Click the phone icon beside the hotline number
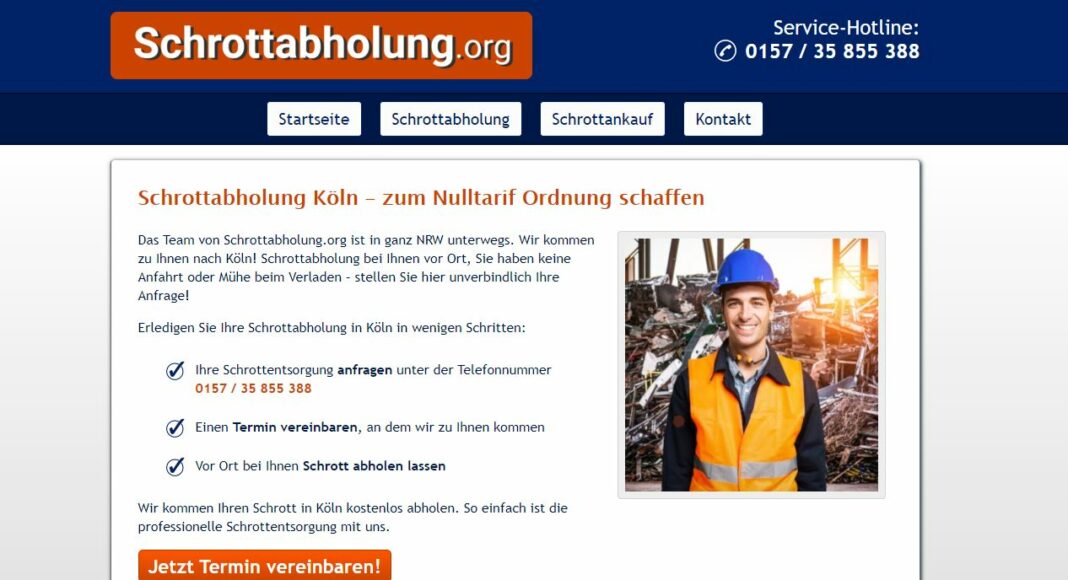The height and width of the screenshot is (580, 1068). pyautogui.click(x=725, y=51)
